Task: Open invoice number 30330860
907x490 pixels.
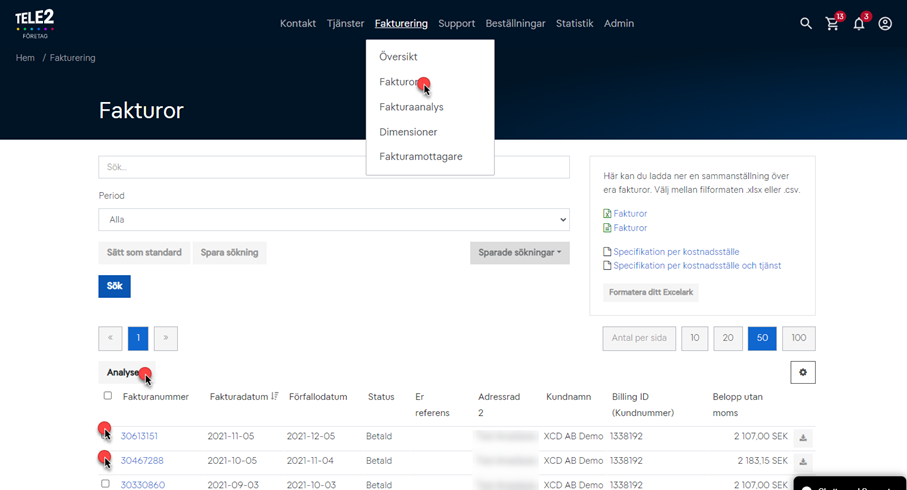Action: pyautogui.click(x=142, y=485)
